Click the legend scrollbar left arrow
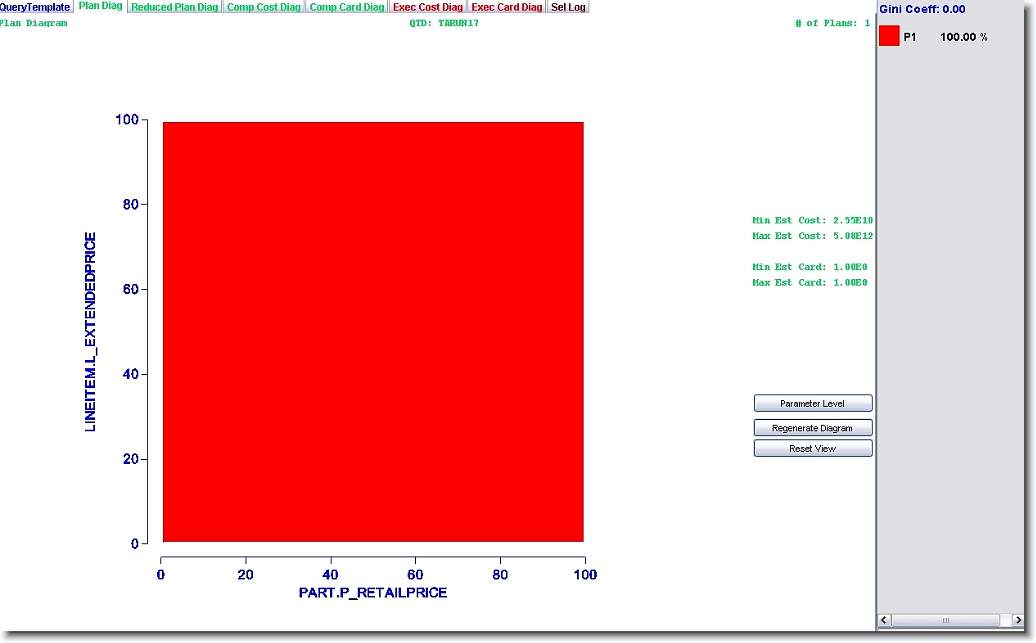The image size is (1036, 643). pos(884,621)
